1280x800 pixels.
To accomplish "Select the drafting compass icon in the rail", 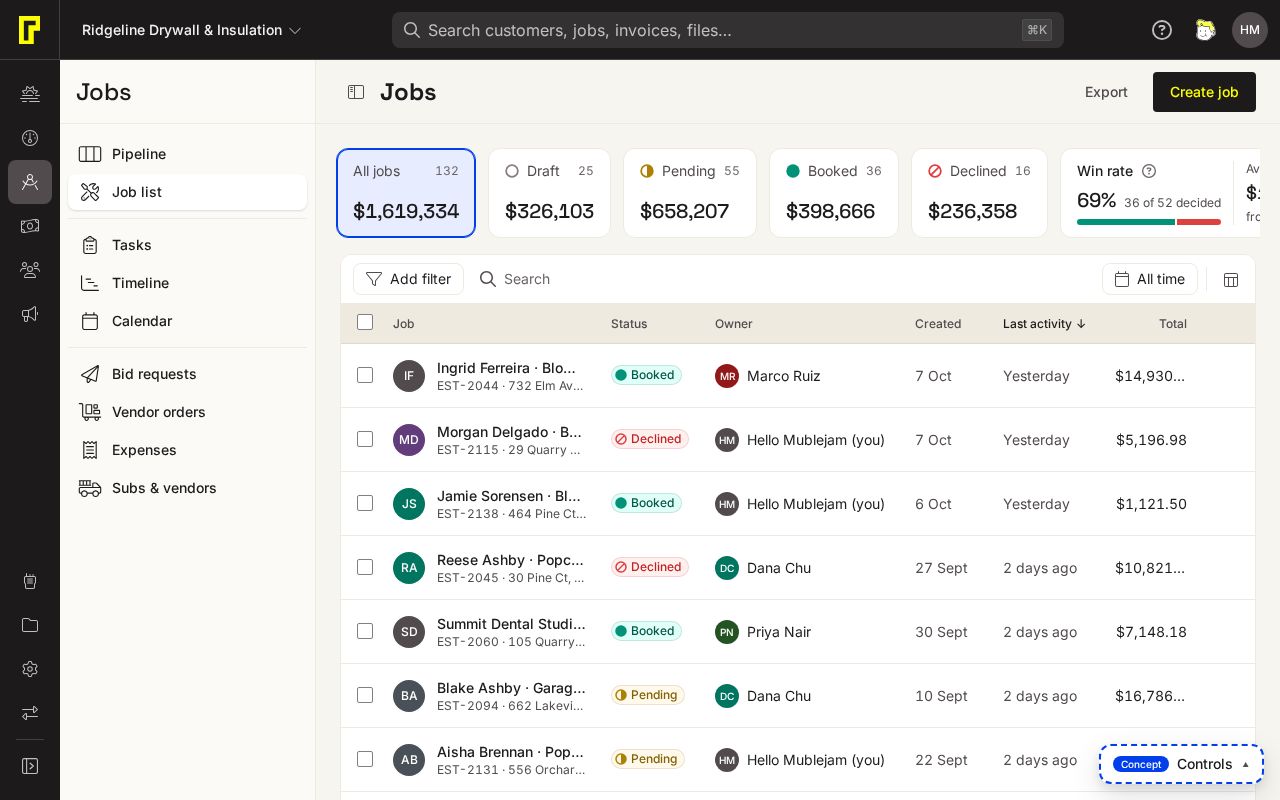I will (x=30, y=182).
